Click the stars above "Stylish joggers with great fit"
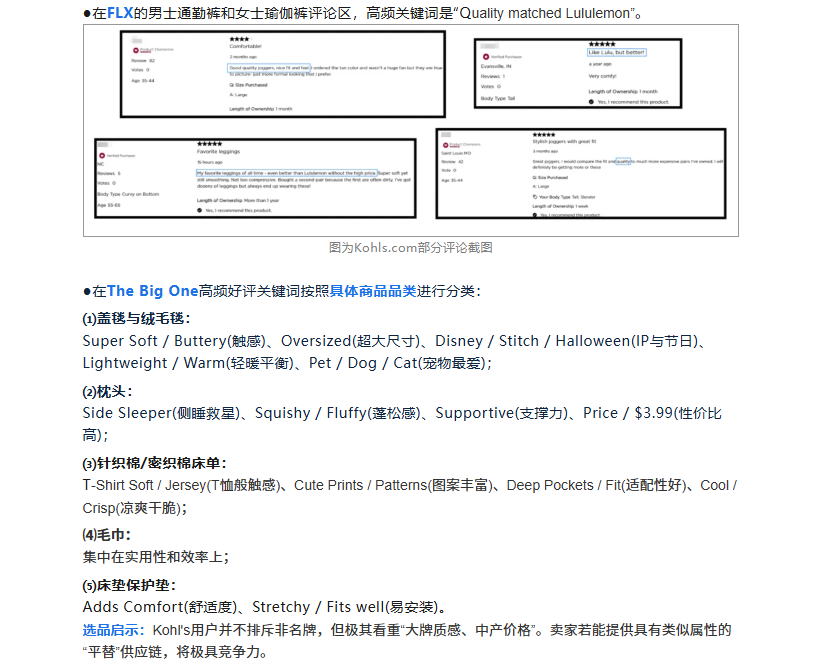The width and height of the screenshot is (839, 666). point(544,134)
